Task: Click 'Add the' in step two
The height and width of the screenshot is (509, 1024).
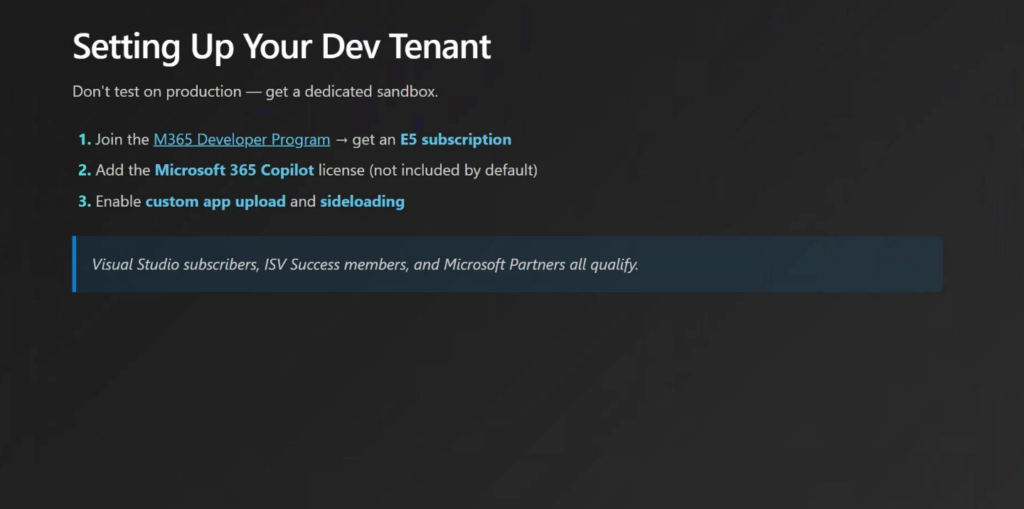Action: [x=122, y=170]
